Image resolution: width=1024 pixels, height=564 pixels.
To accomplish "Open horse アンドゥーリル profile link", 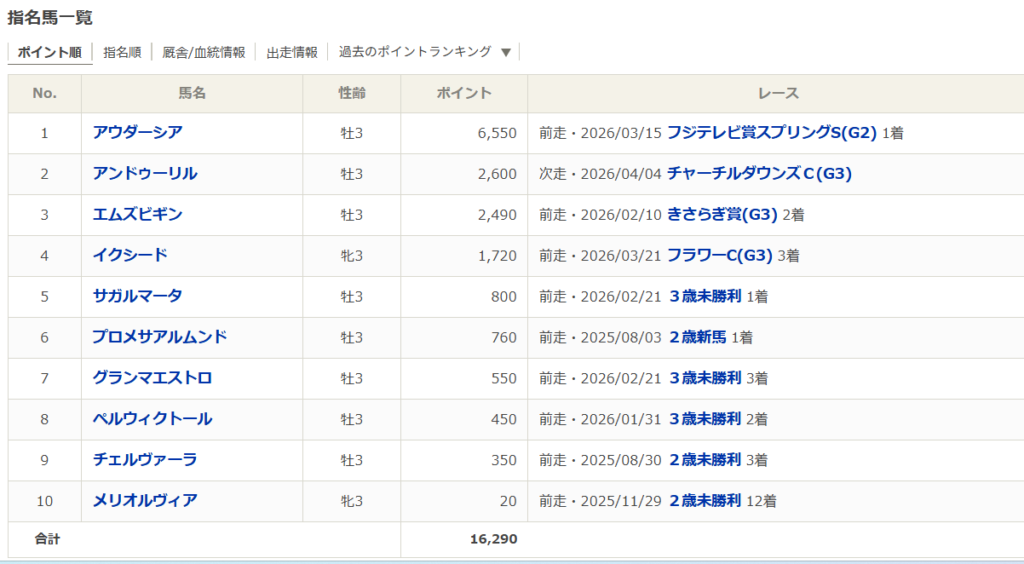I will pos(145,173).
